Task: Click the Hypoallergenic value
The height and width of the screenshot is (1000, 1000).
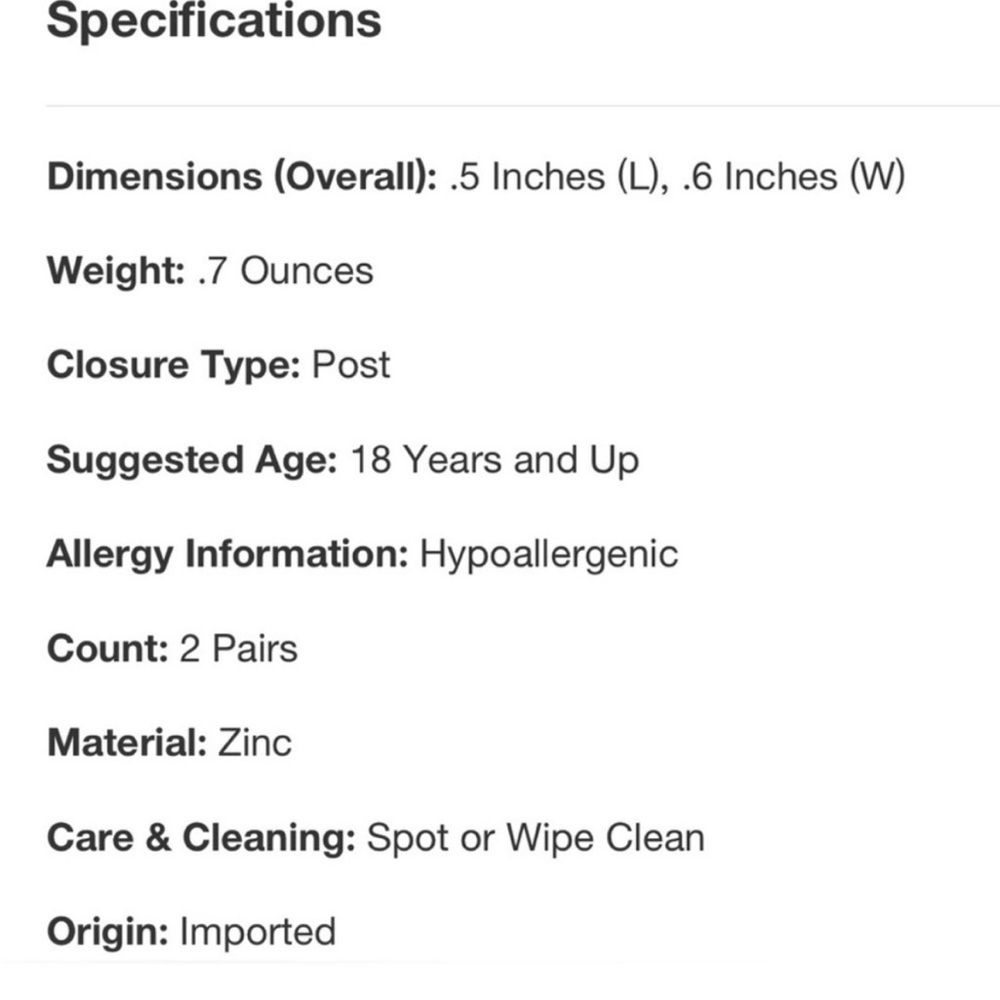Action: pos(549,555)
